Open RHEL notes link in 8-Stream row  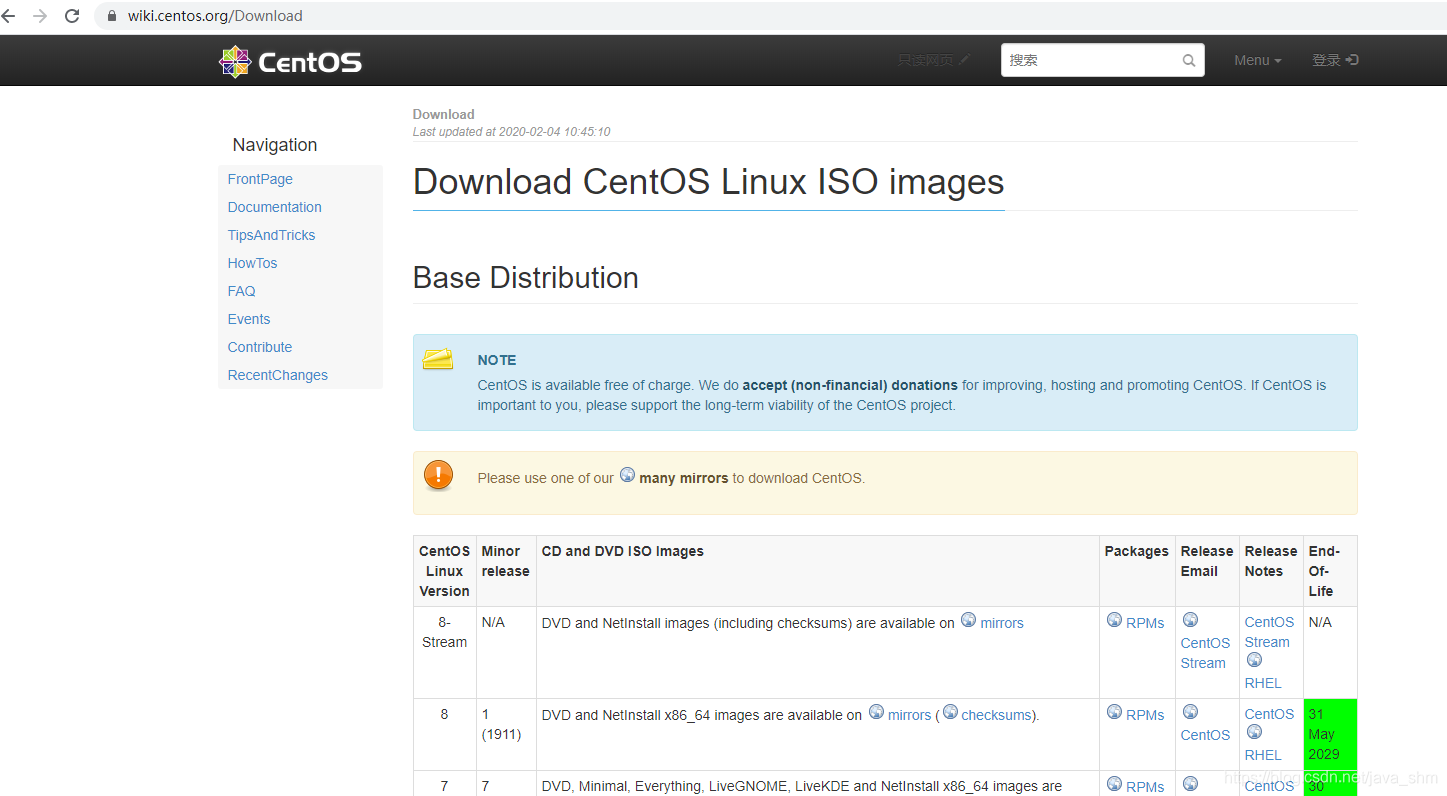[1263, 683]
